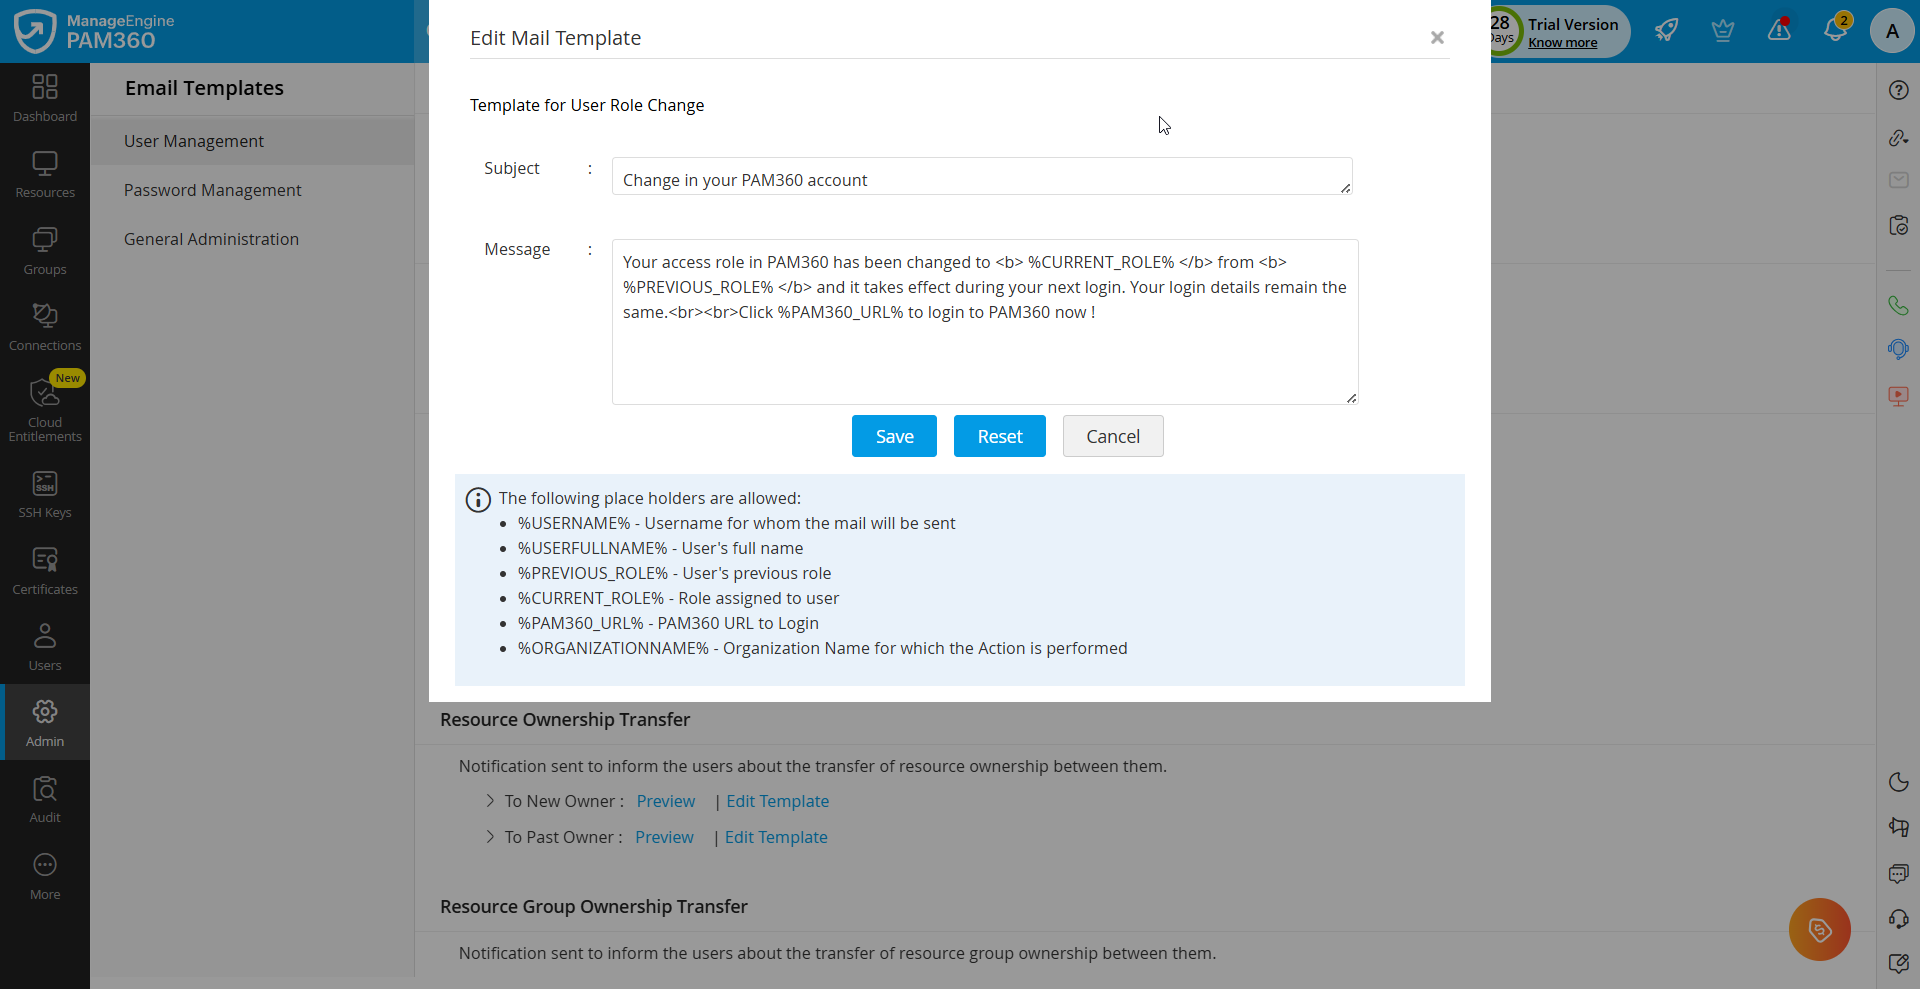Select Password Management menu item
Image resolution: width=1920 pixels, height=989 pixels.
[x=212, y=190]
